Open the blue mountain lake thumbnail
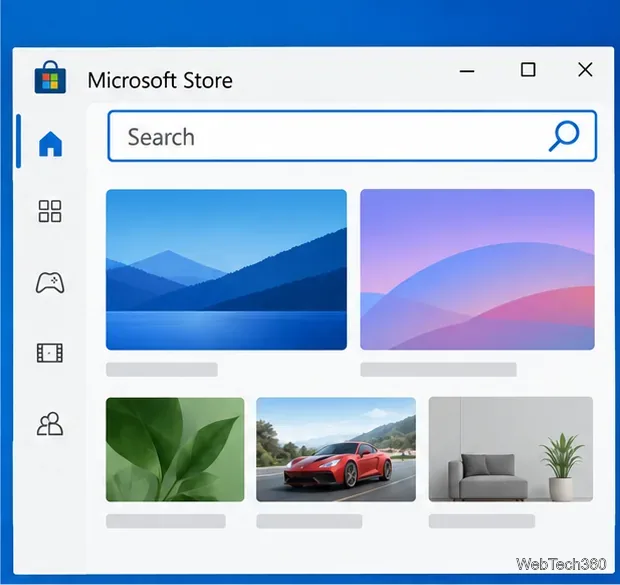This screenshot has width=620, height=585. point(226,270)
